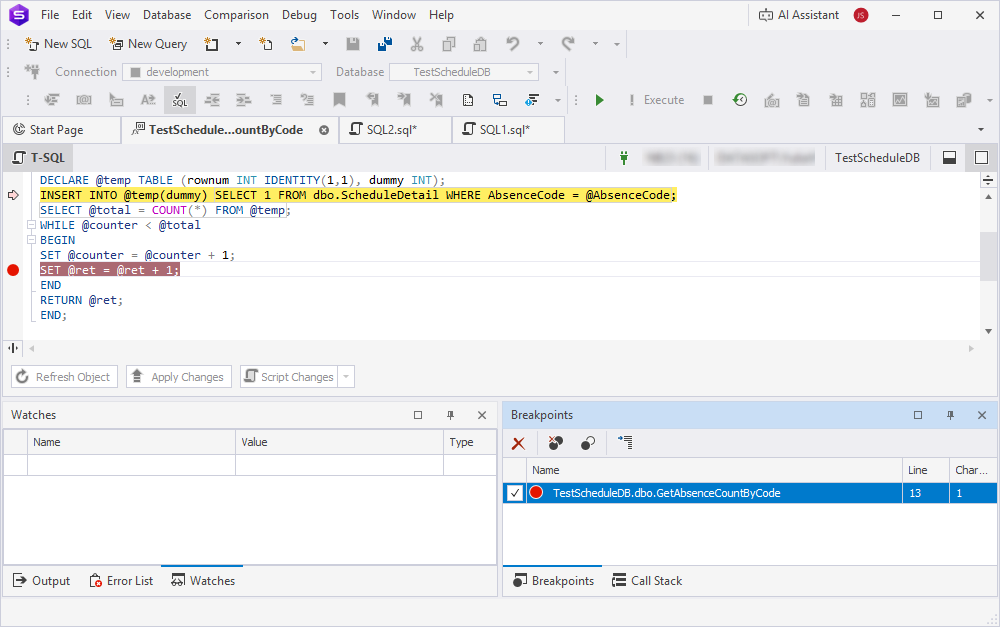This screenshot has width=1000, height=627.
Task: Open the Debug menu
Action: (299, 15)
